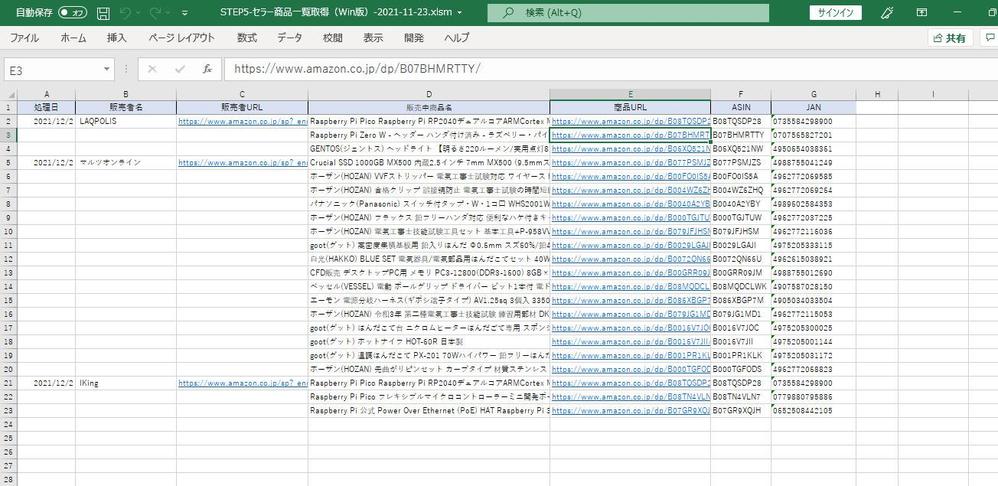This screenshot has width=998, height=486.
Task: Click the Save disk icon
Action: (x=104, y=13)
